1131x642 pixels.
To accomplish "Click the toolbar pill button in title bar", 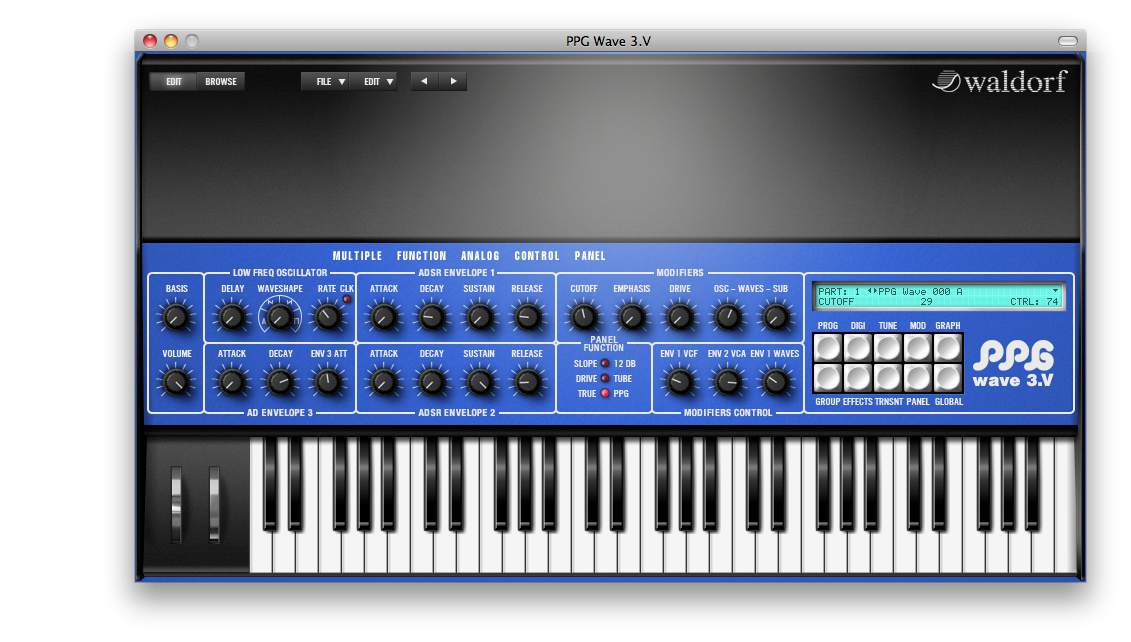I will [x=1068, y=41].
